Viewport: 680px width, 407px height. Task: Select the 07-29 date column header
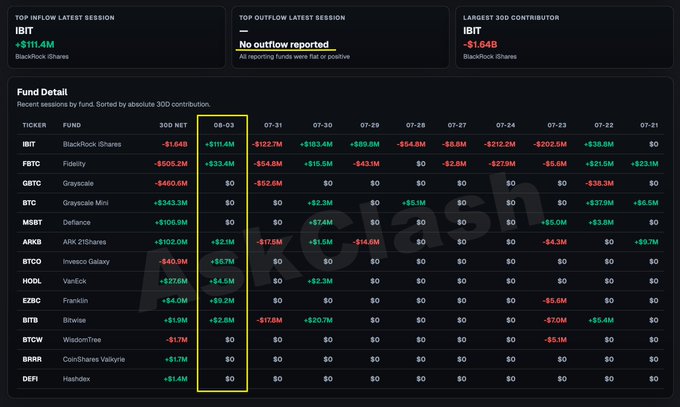coord(369,125)
